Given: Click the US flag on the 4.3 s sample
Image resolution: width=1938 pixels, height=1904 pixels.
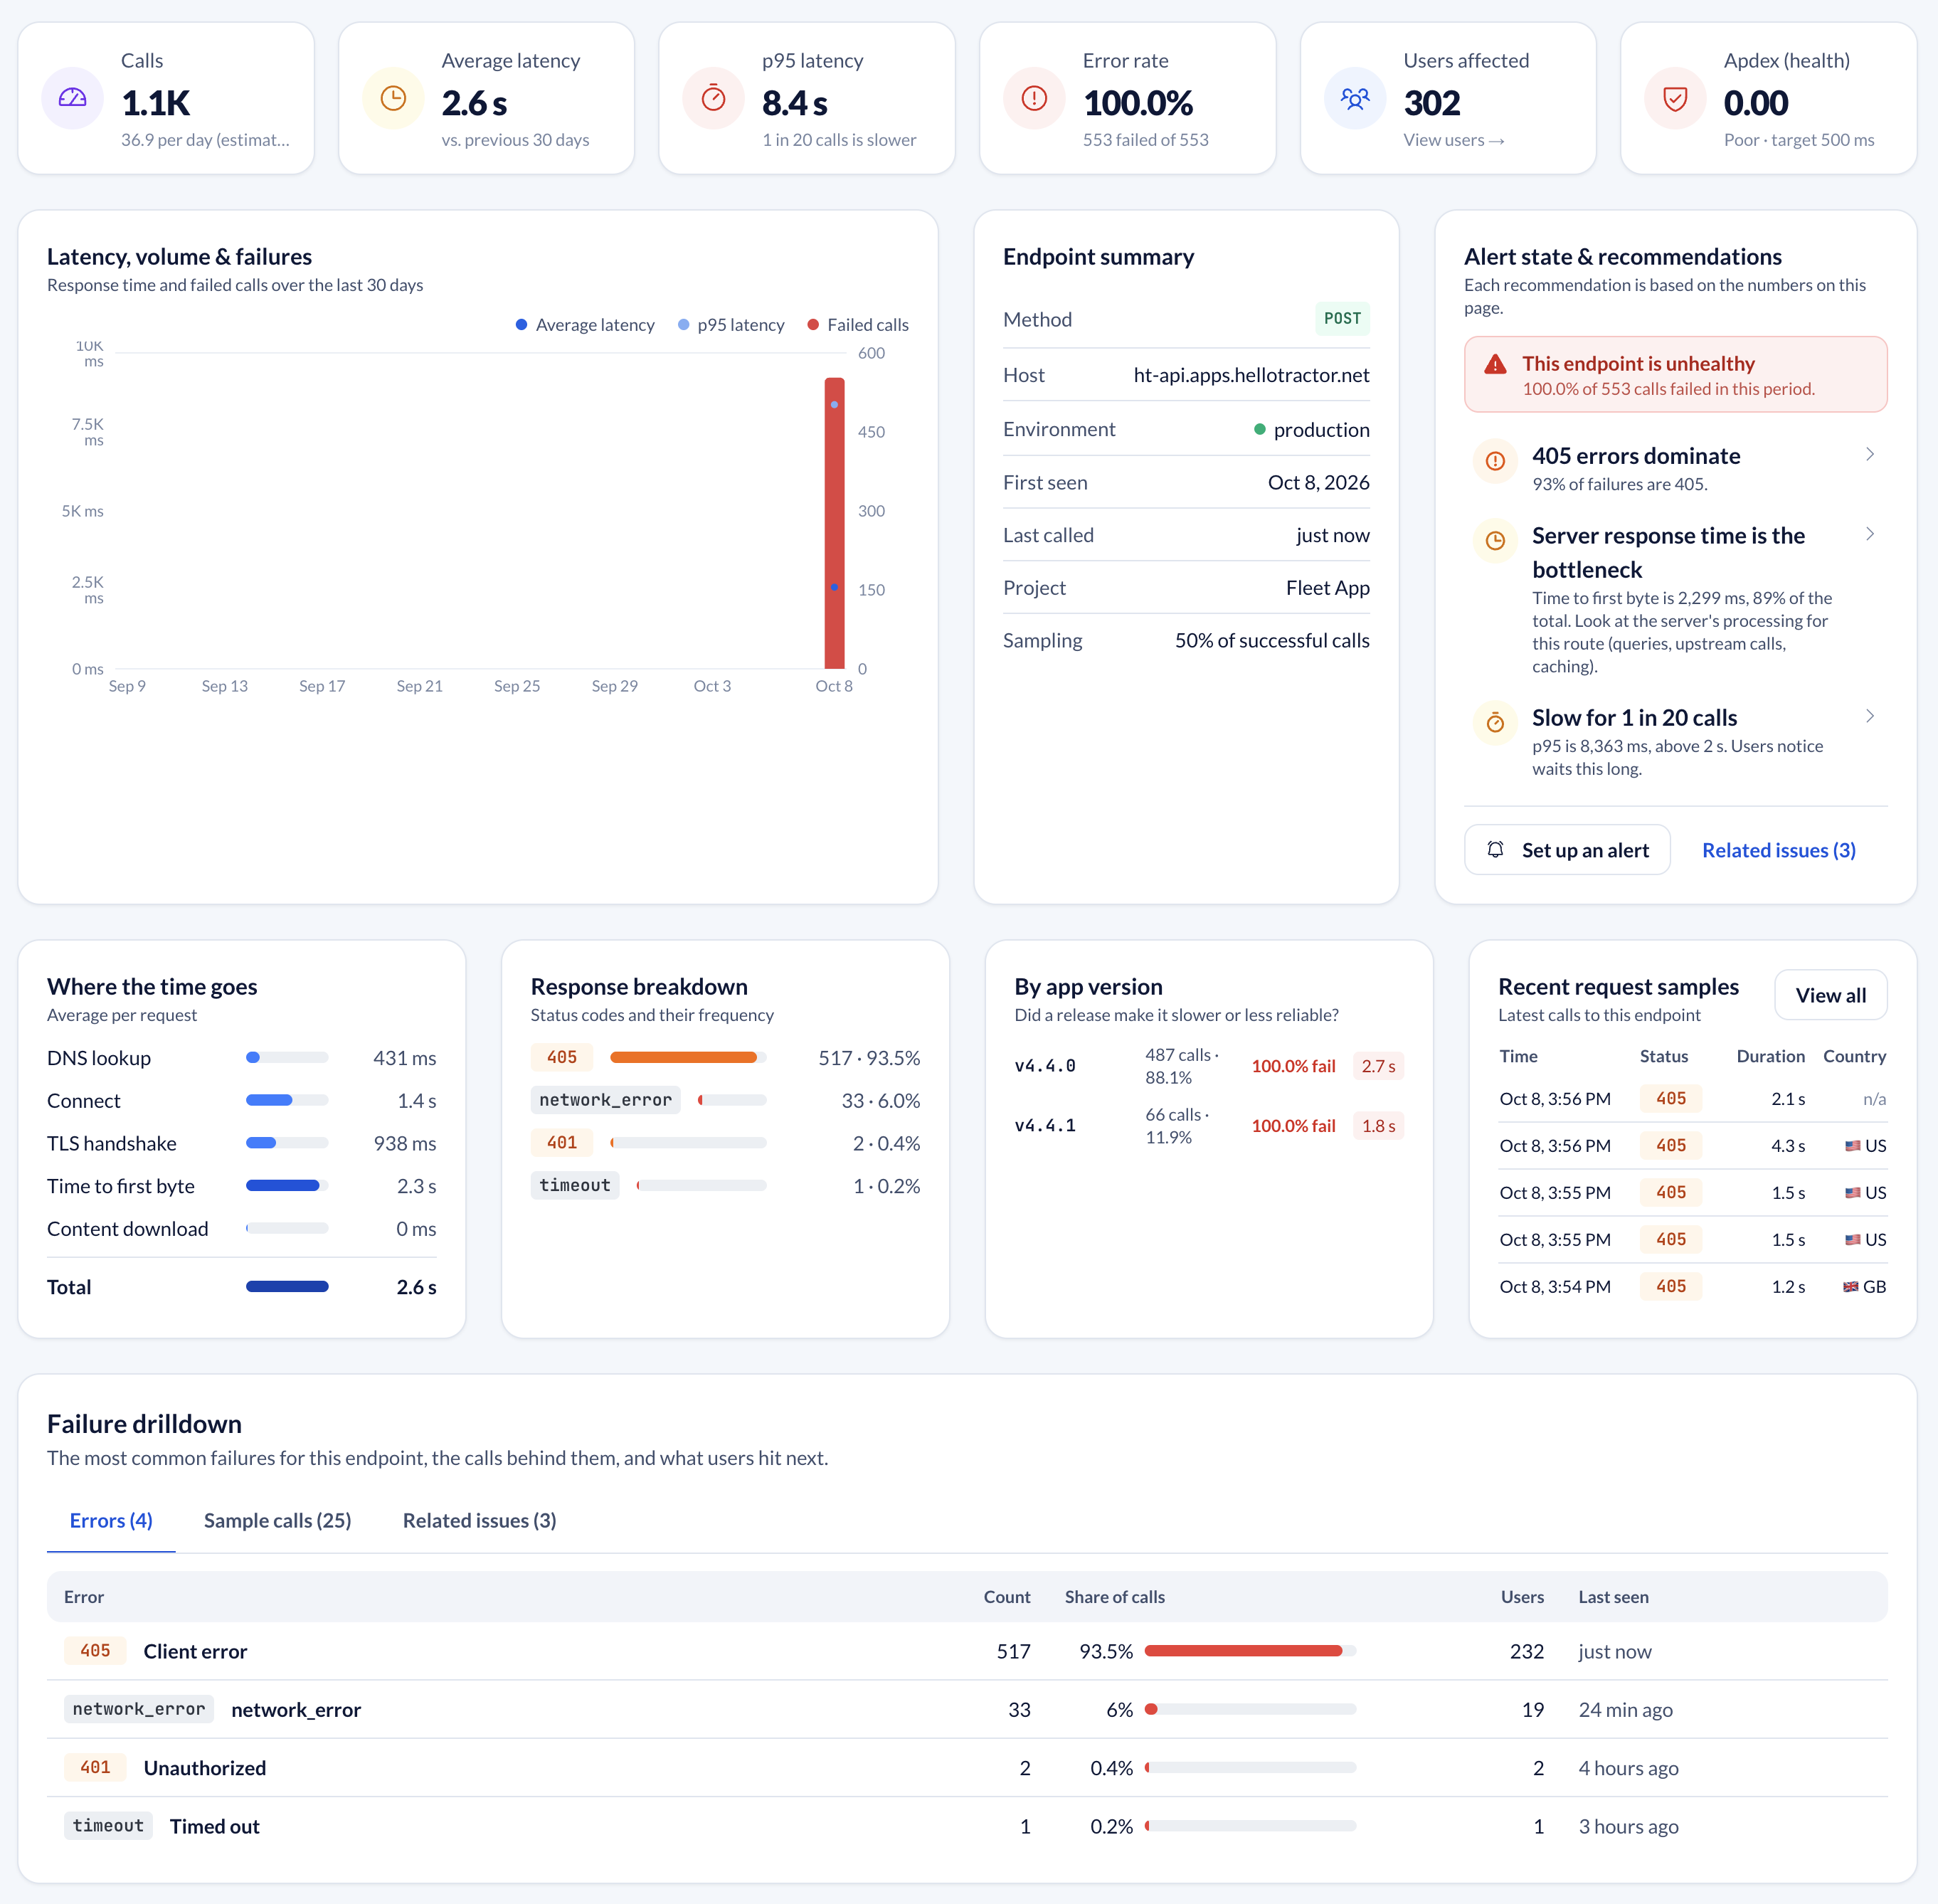Looking at the screenshot, I should click(1852, 1146).
